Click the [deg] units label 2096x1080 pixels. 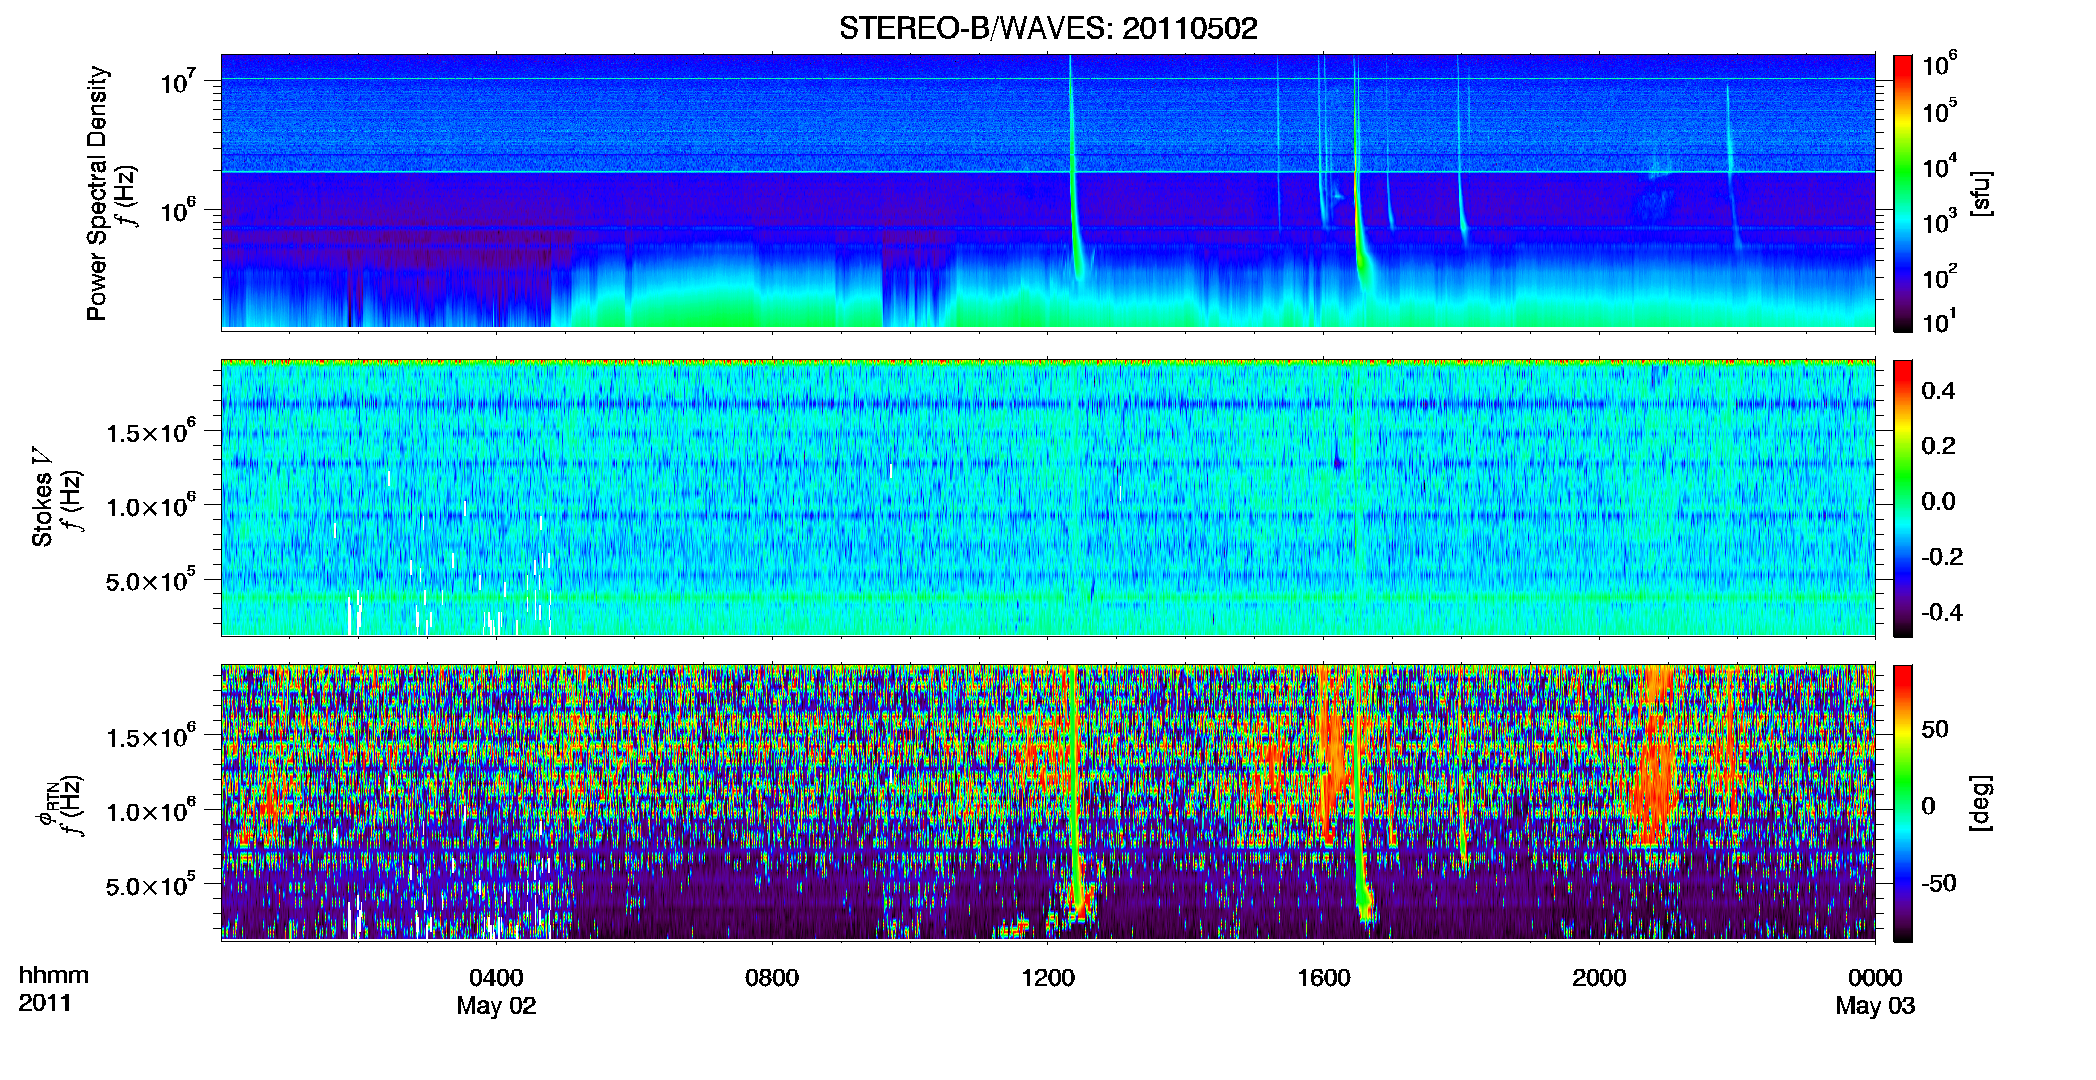point(1982,803)
